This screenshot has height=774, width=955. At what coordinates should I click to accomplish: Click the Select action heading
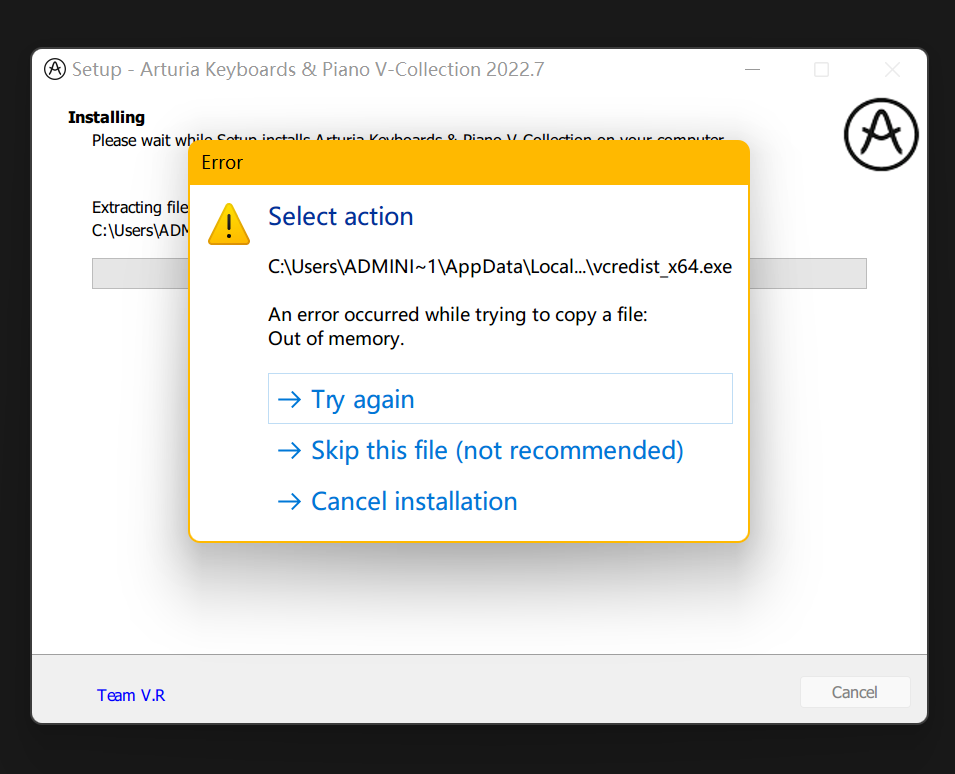click(340, 217)
